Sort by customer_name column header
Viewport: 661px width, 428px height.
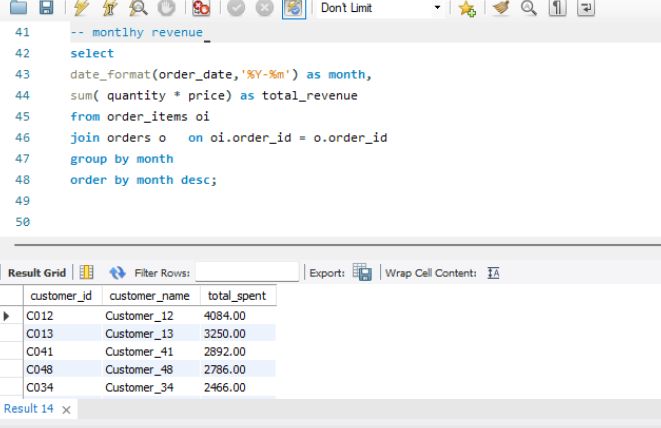click(x=150, y=296)
